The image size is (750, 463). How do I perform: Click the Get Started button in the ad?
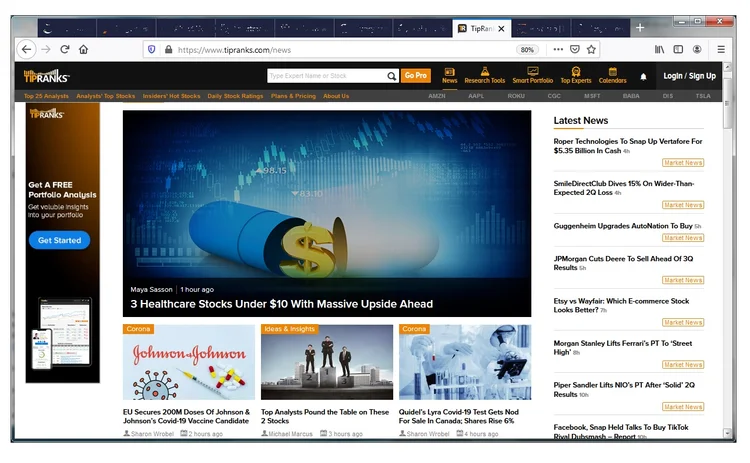pyautogui.click(x=59, y=240)
